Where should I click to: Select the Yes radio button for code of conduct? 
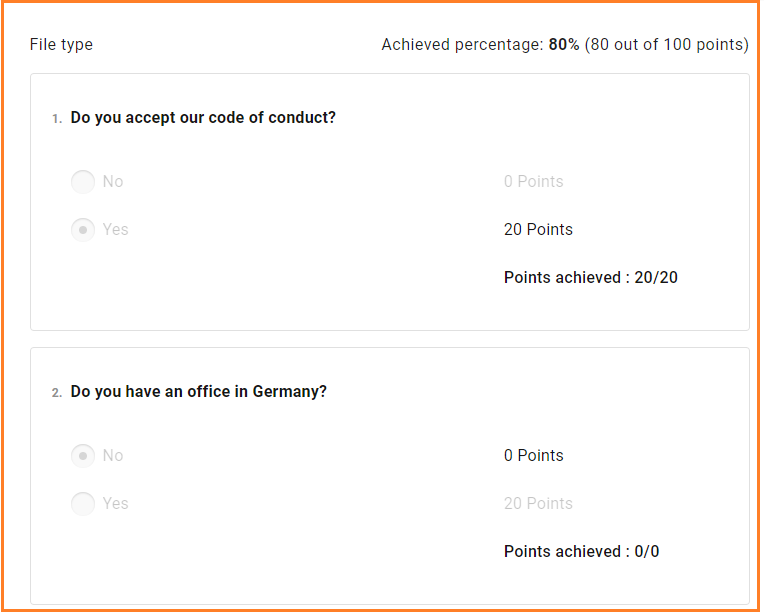[83, 229]
